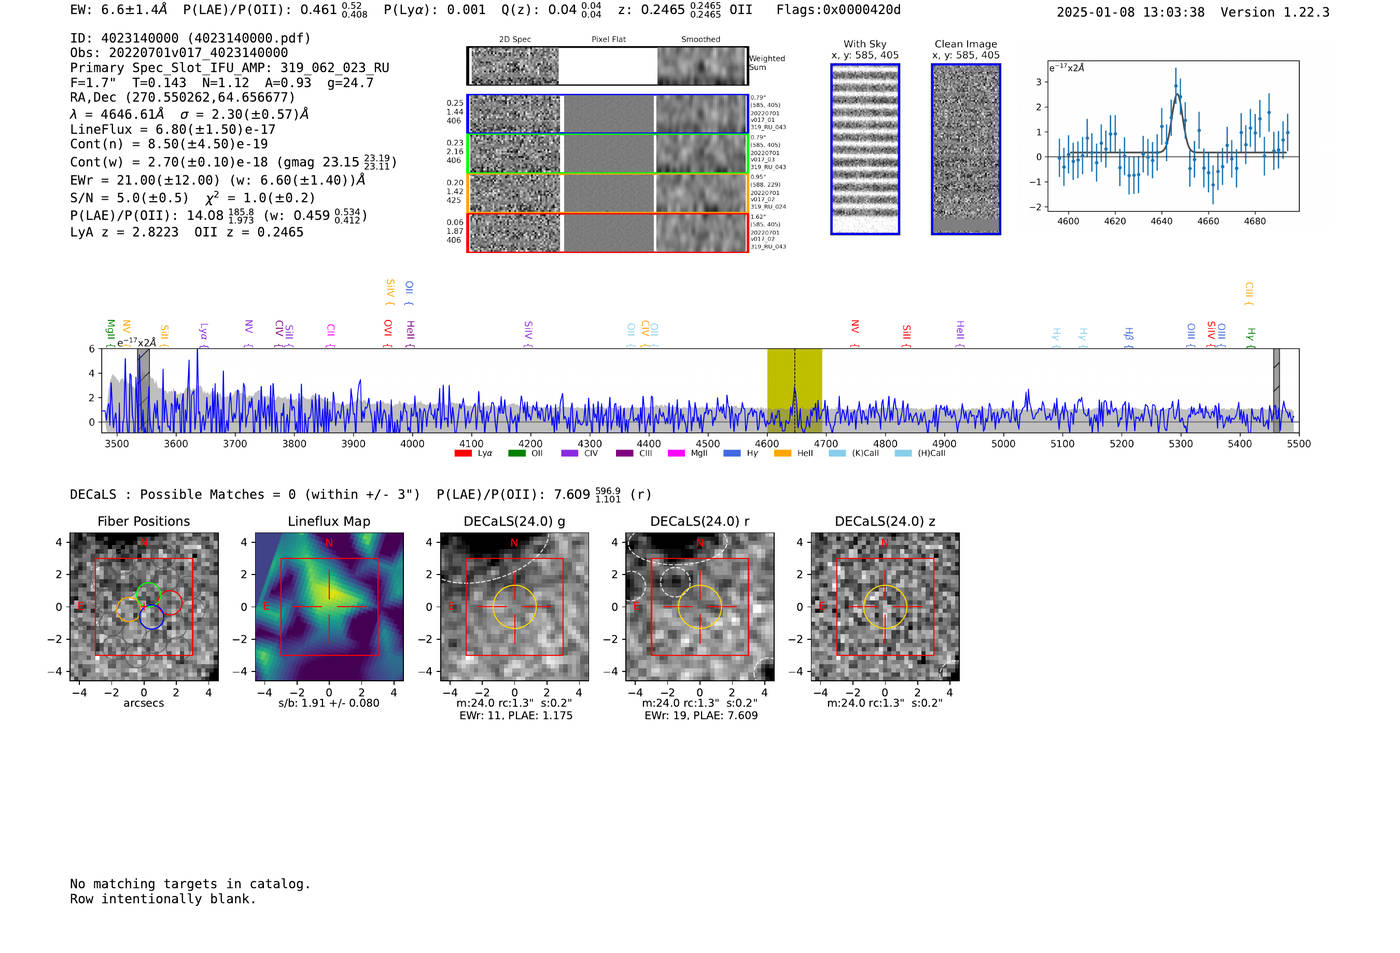Click the yellow aperture circle in DECaLS z
The height and width of the screenshot is (953, 1400).
[x=884, y=606]
